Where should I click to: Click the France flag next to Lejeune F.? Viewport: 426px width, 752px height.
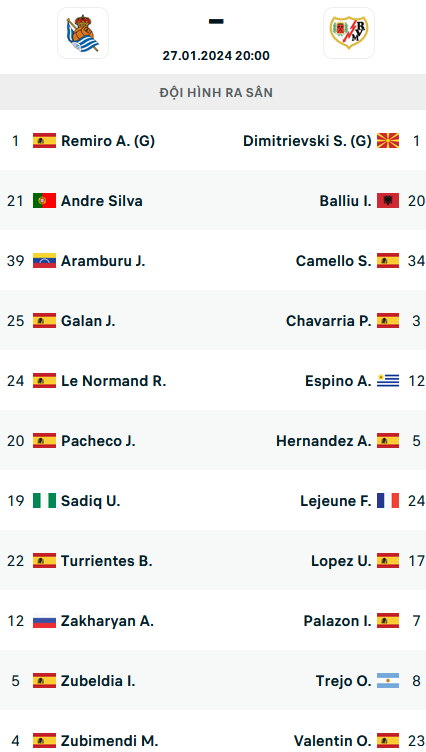coord(388,501)
